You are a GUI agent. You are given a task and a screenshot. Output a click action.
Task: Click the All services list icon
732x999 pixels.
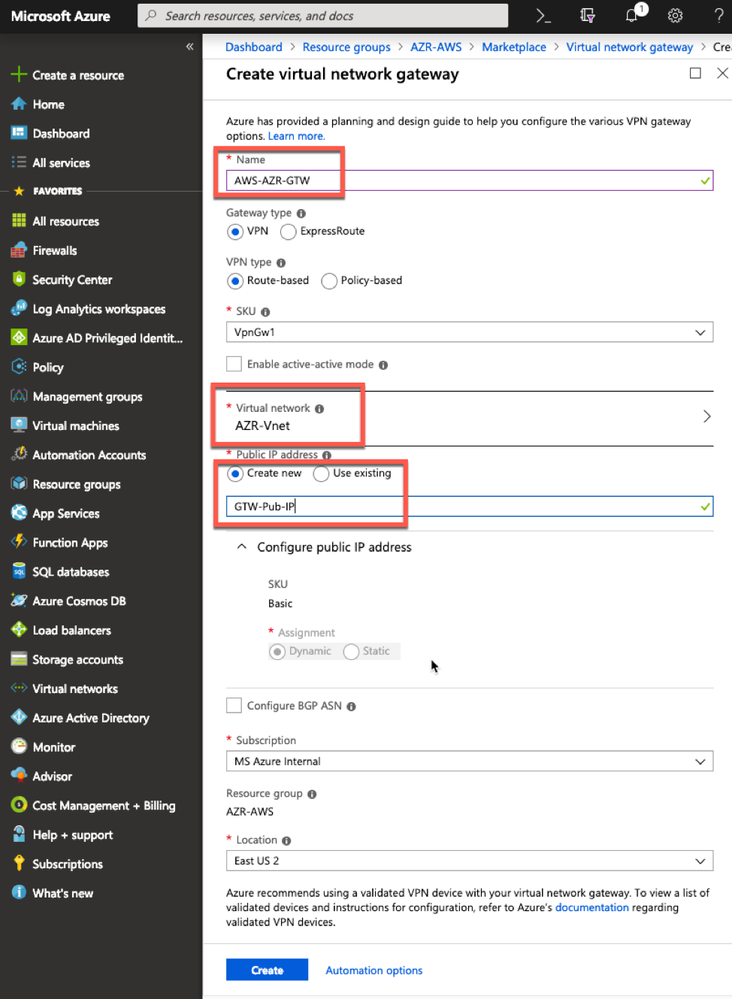click(19, 162)
